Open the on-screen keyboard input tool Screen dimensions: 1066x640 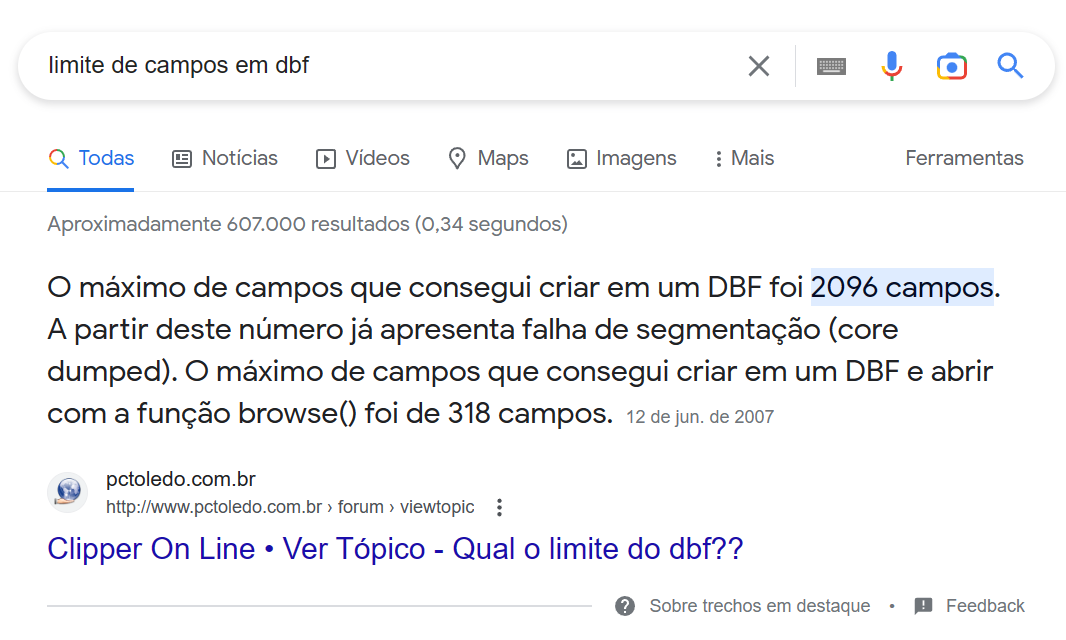pos(831,66)
